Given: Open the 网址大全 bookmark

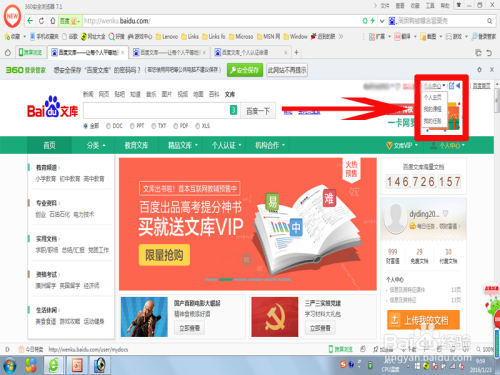Looking at the screenshot, I should tap(93, 36).
